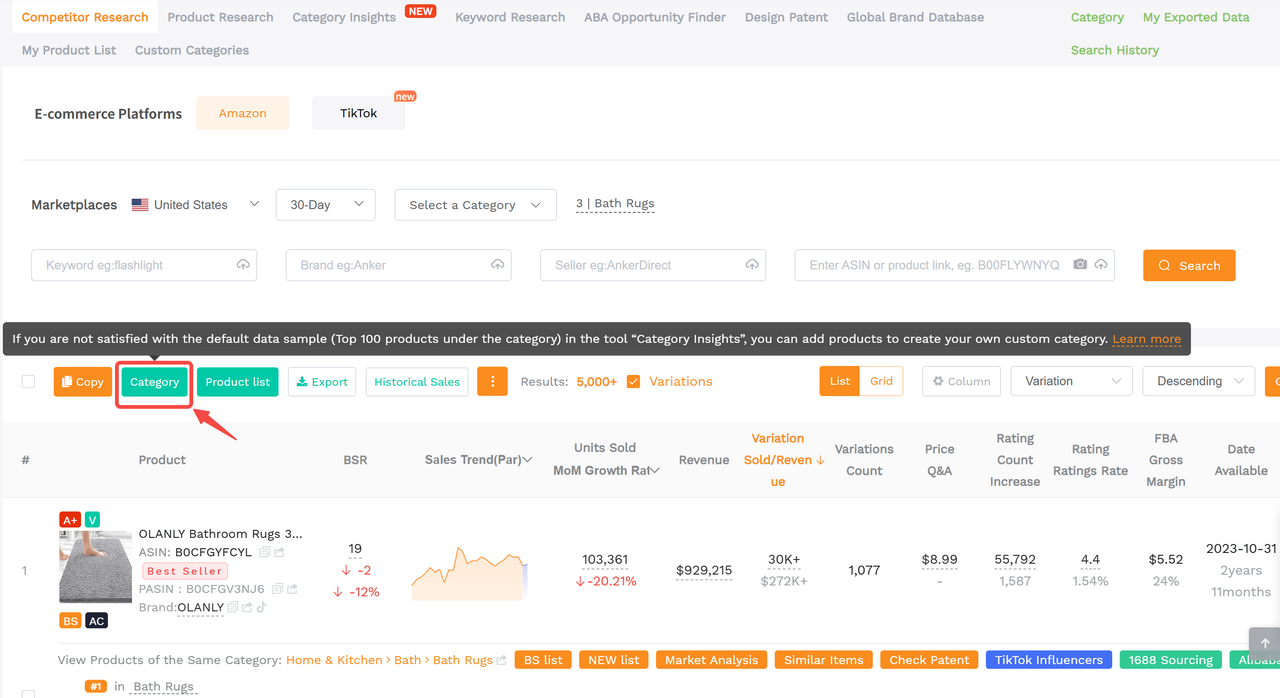Copy the ASIN B0CFGYFCYL

pos(264,552)
